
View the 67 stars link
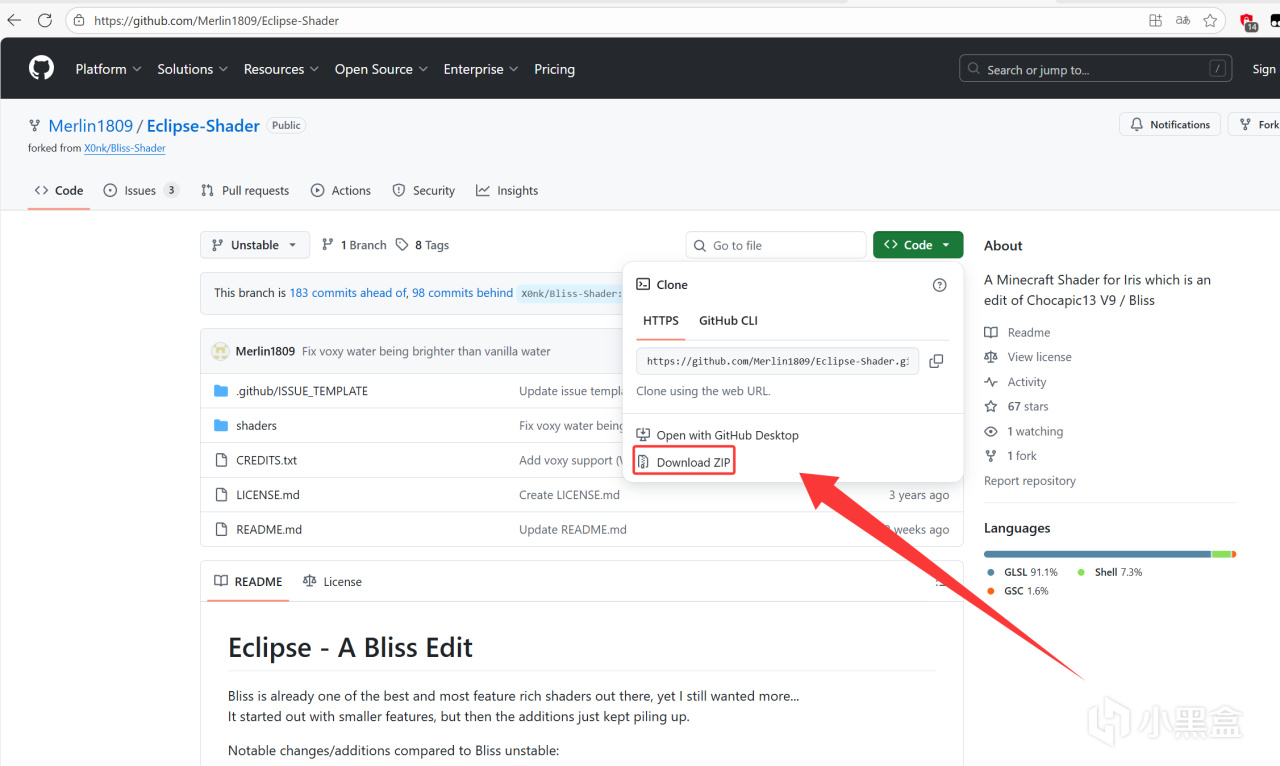pos(1017,407)
